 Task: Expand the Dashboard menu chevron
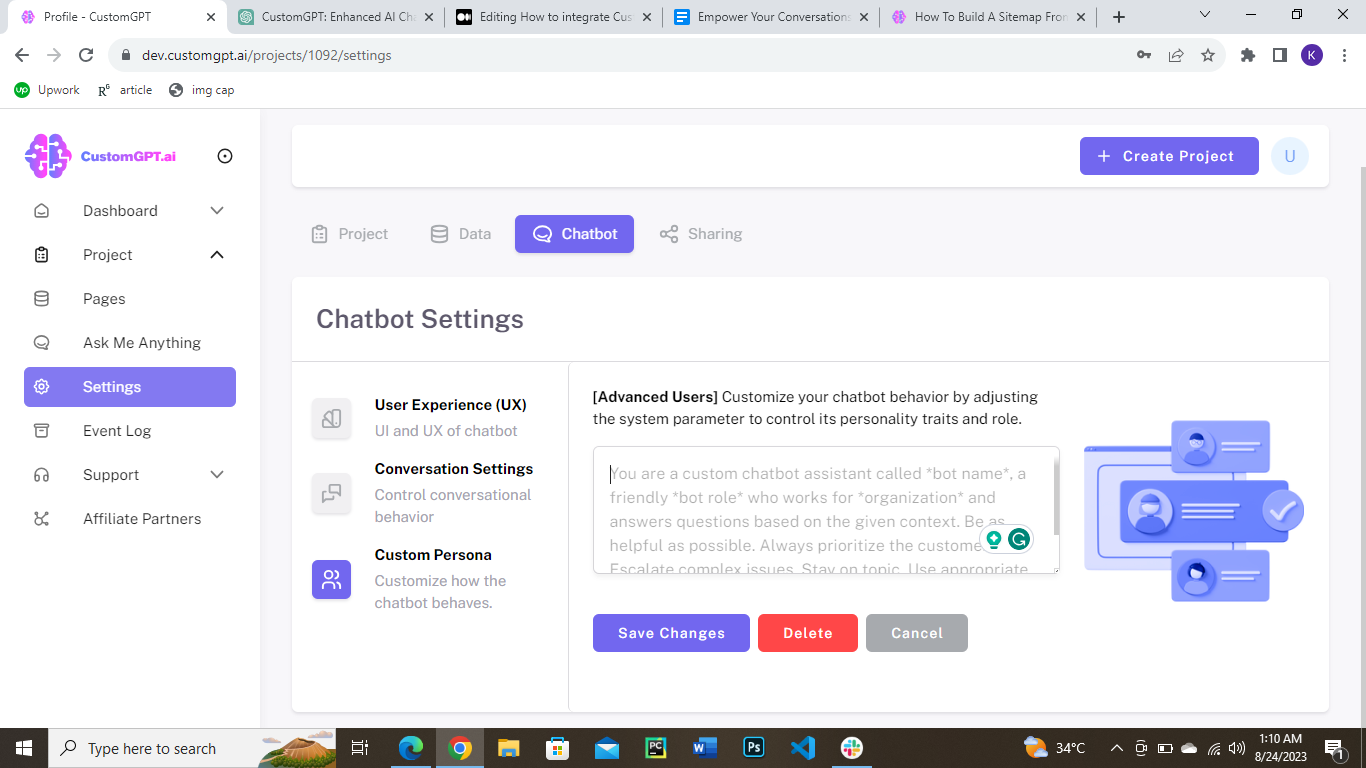(x=217, y=211)
